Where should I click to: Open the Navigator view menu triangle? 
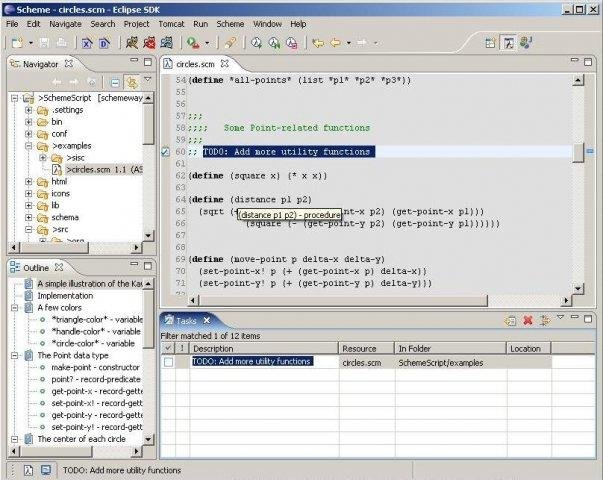(x=148, y=80)
